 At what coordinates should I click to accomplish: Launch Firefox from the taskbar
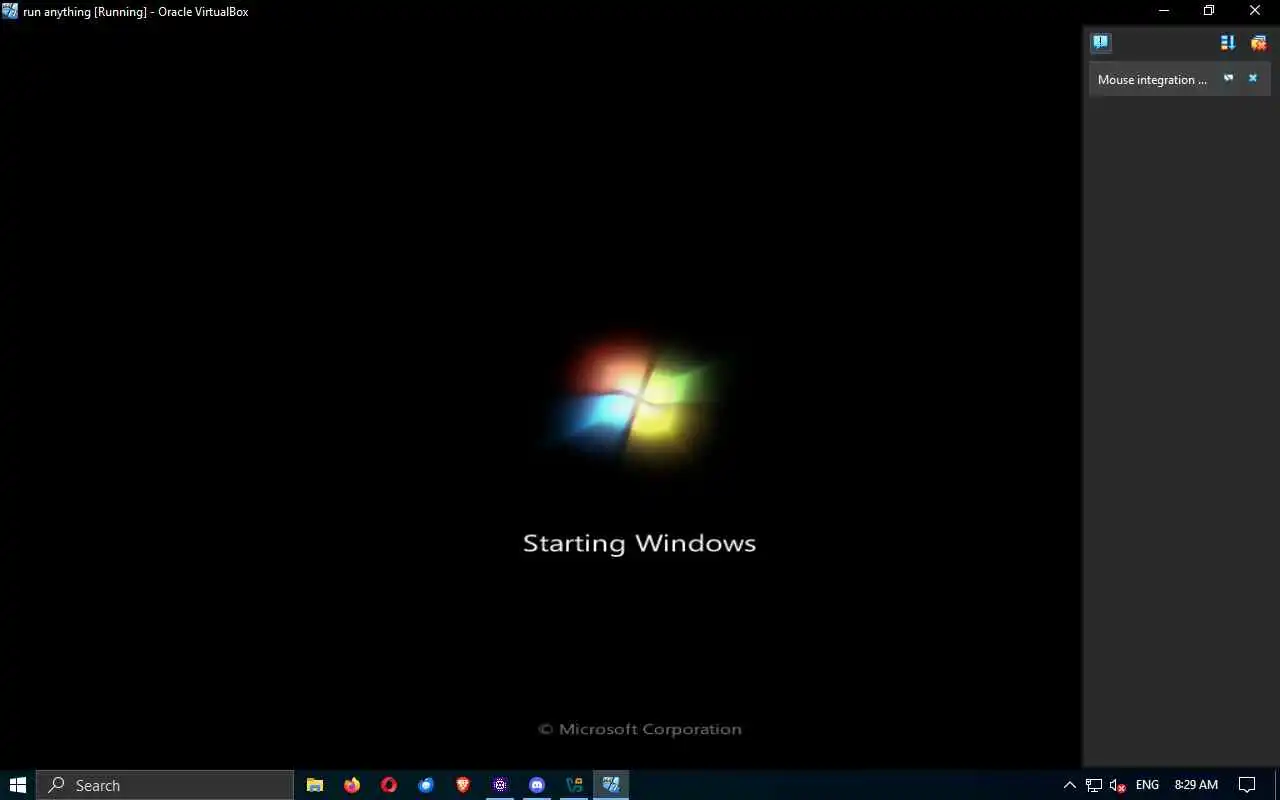[352, 785]
